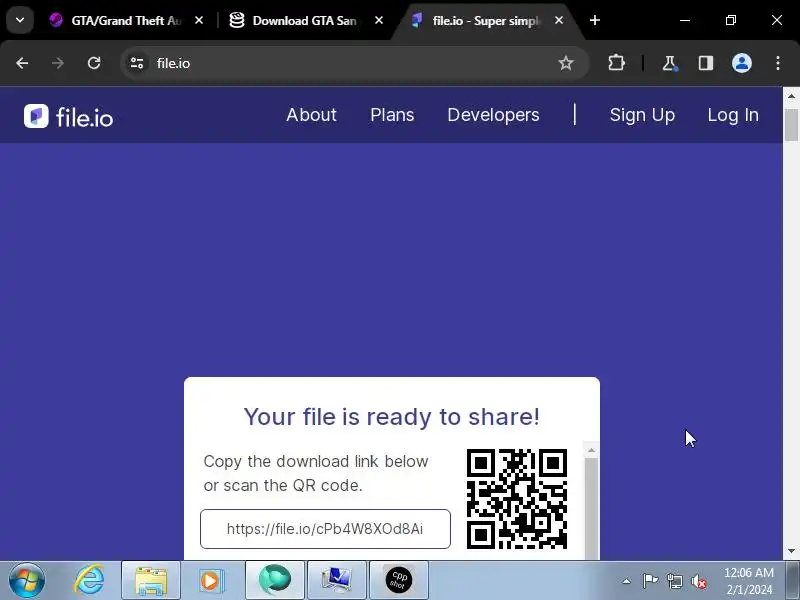The height and width of the screenshot is (600, 800).
Task: Click the page scrollbar down arrow
Action: pyautogui.click(x=791, y=551)
